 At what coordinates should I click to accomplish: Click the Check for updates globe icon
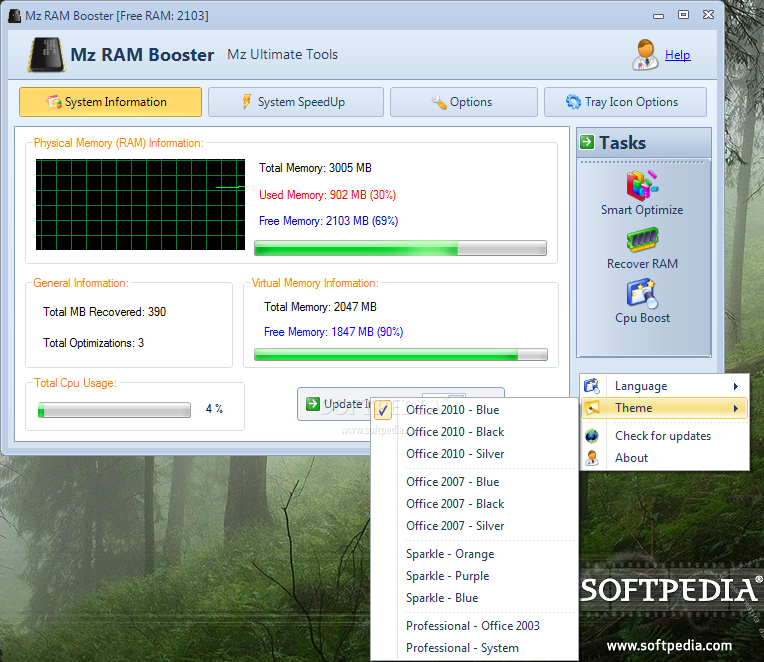[x=592, y=436]
